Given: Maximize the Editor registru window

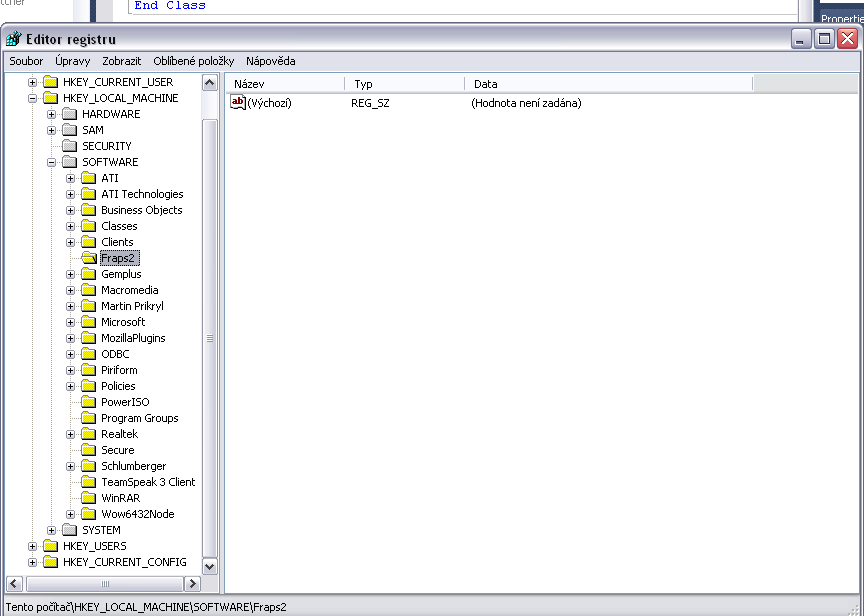Looking at the screenshot, I should point(824,39).
